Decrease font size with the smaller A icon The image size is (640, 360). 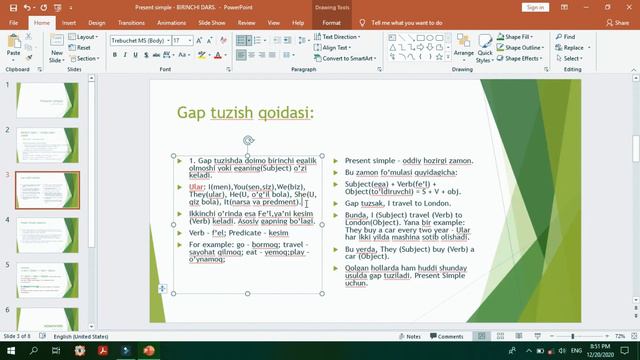click(209, 40)
